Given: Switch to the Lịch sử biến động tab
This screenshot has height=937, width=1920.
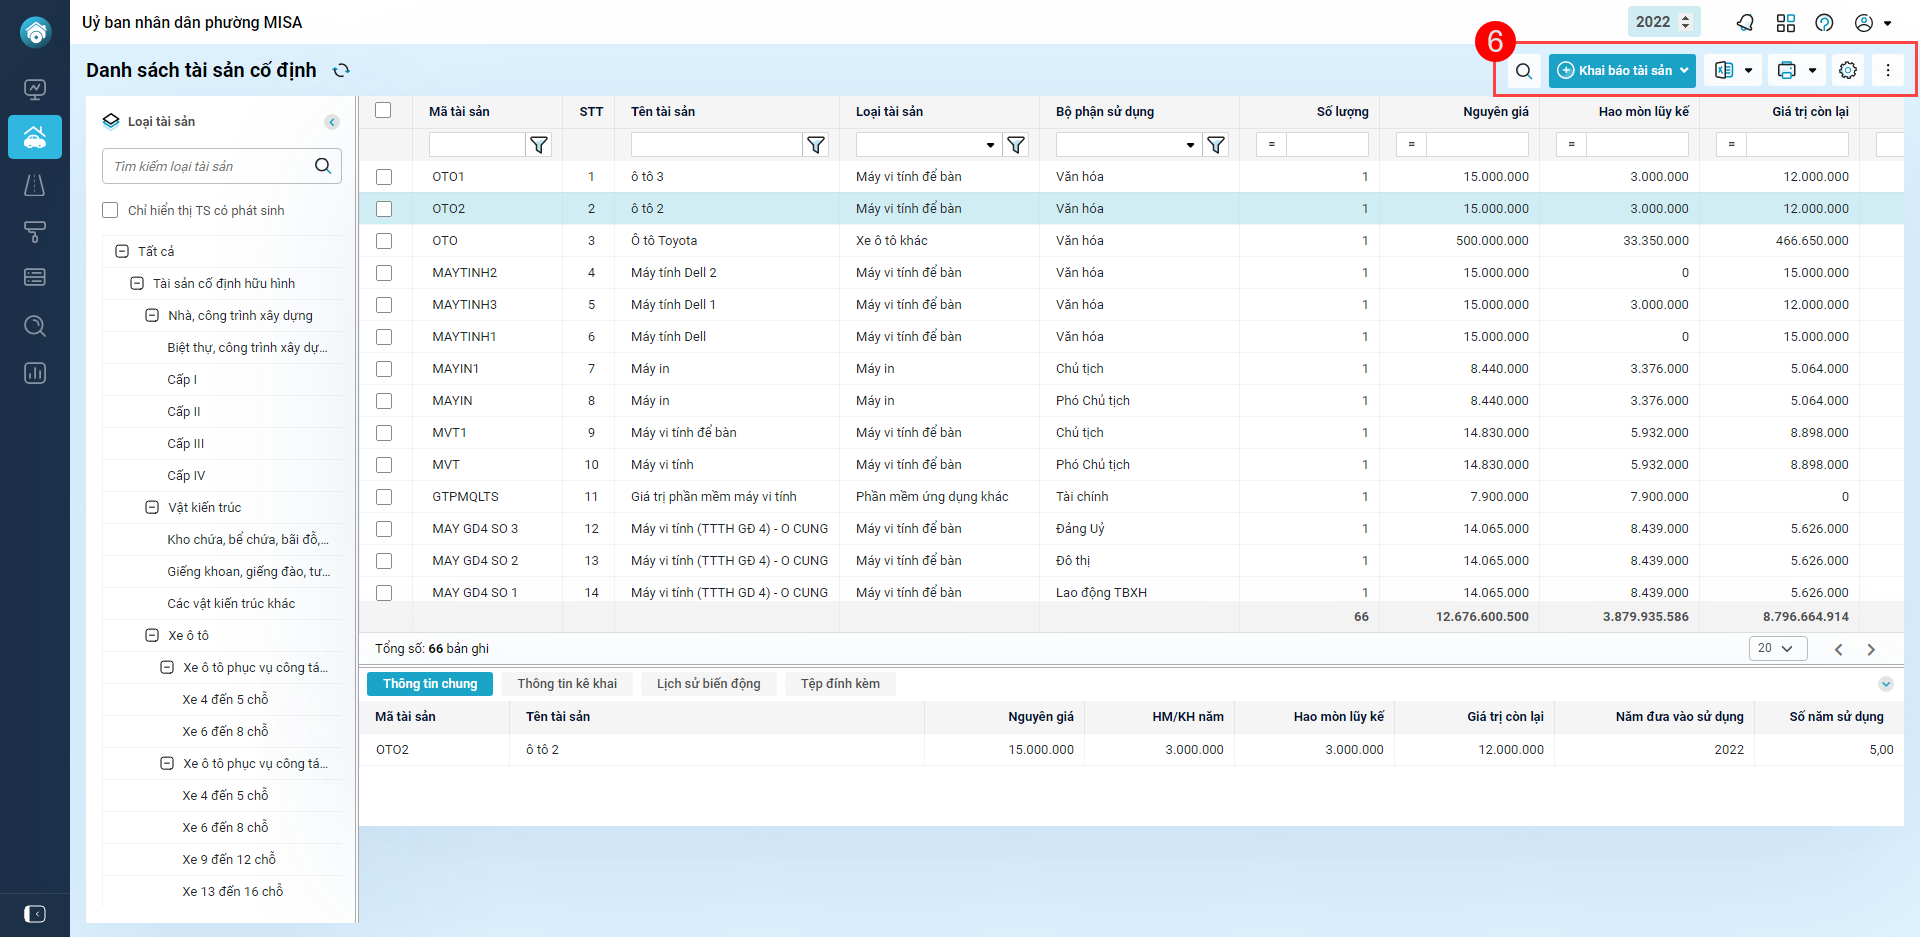Looking at the screenshot, I should (709, 684).
